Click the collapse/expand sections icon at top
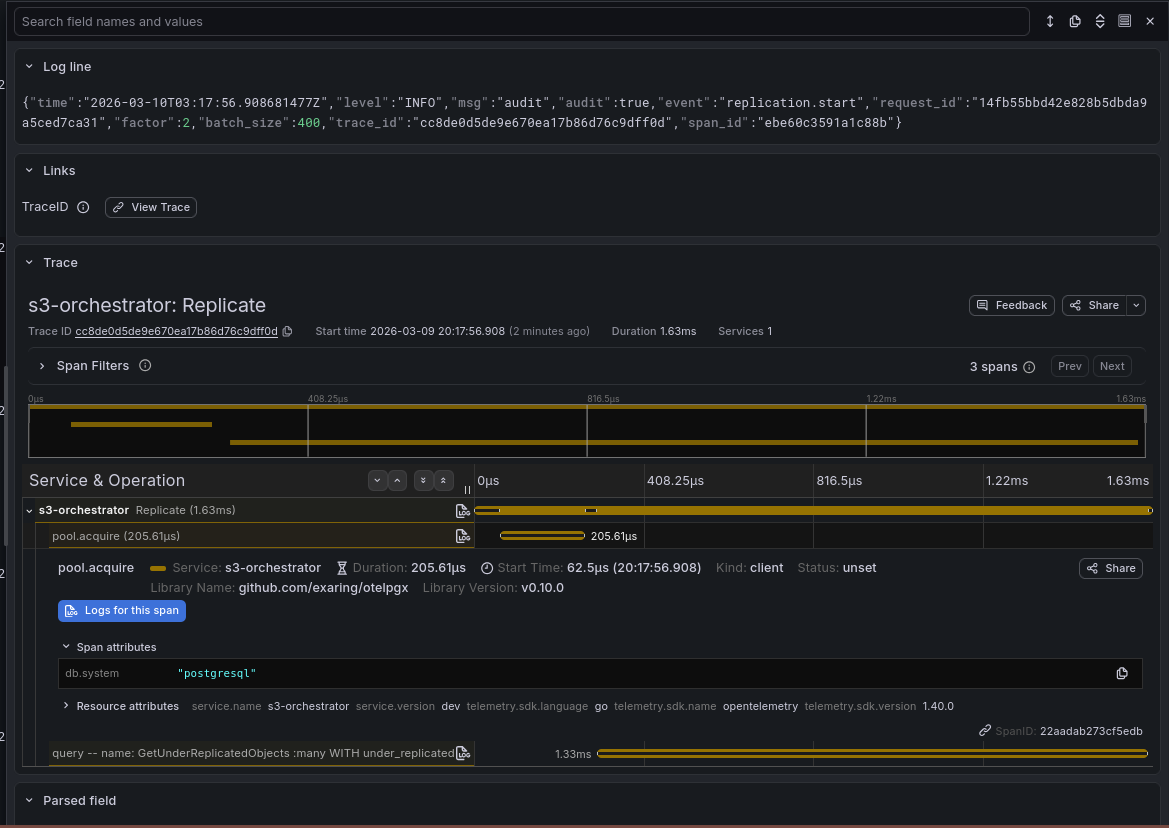The height and width of the screenshot is (828, 1169). click(x=1100, y=22)
